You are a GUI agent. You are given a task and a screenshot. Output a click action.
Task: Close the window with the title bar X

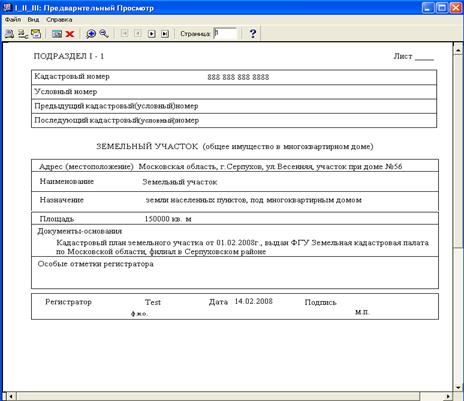[x=456, y=8]
